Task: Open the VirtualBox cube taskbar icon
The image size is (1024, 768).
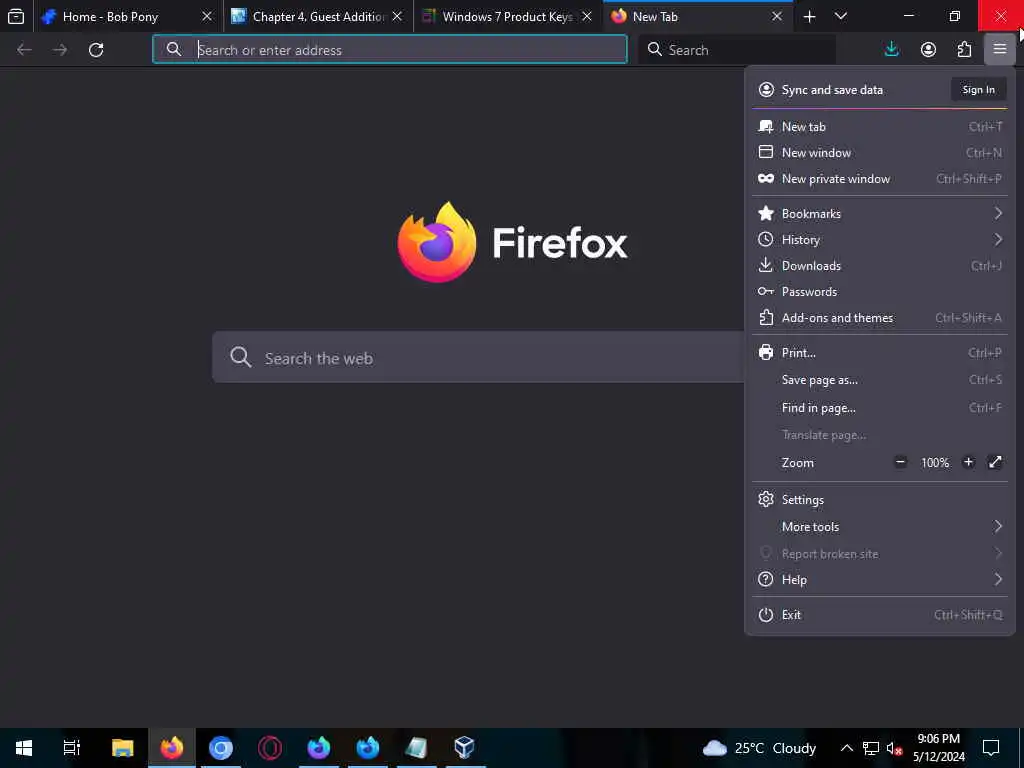Action: click(464, 748)
